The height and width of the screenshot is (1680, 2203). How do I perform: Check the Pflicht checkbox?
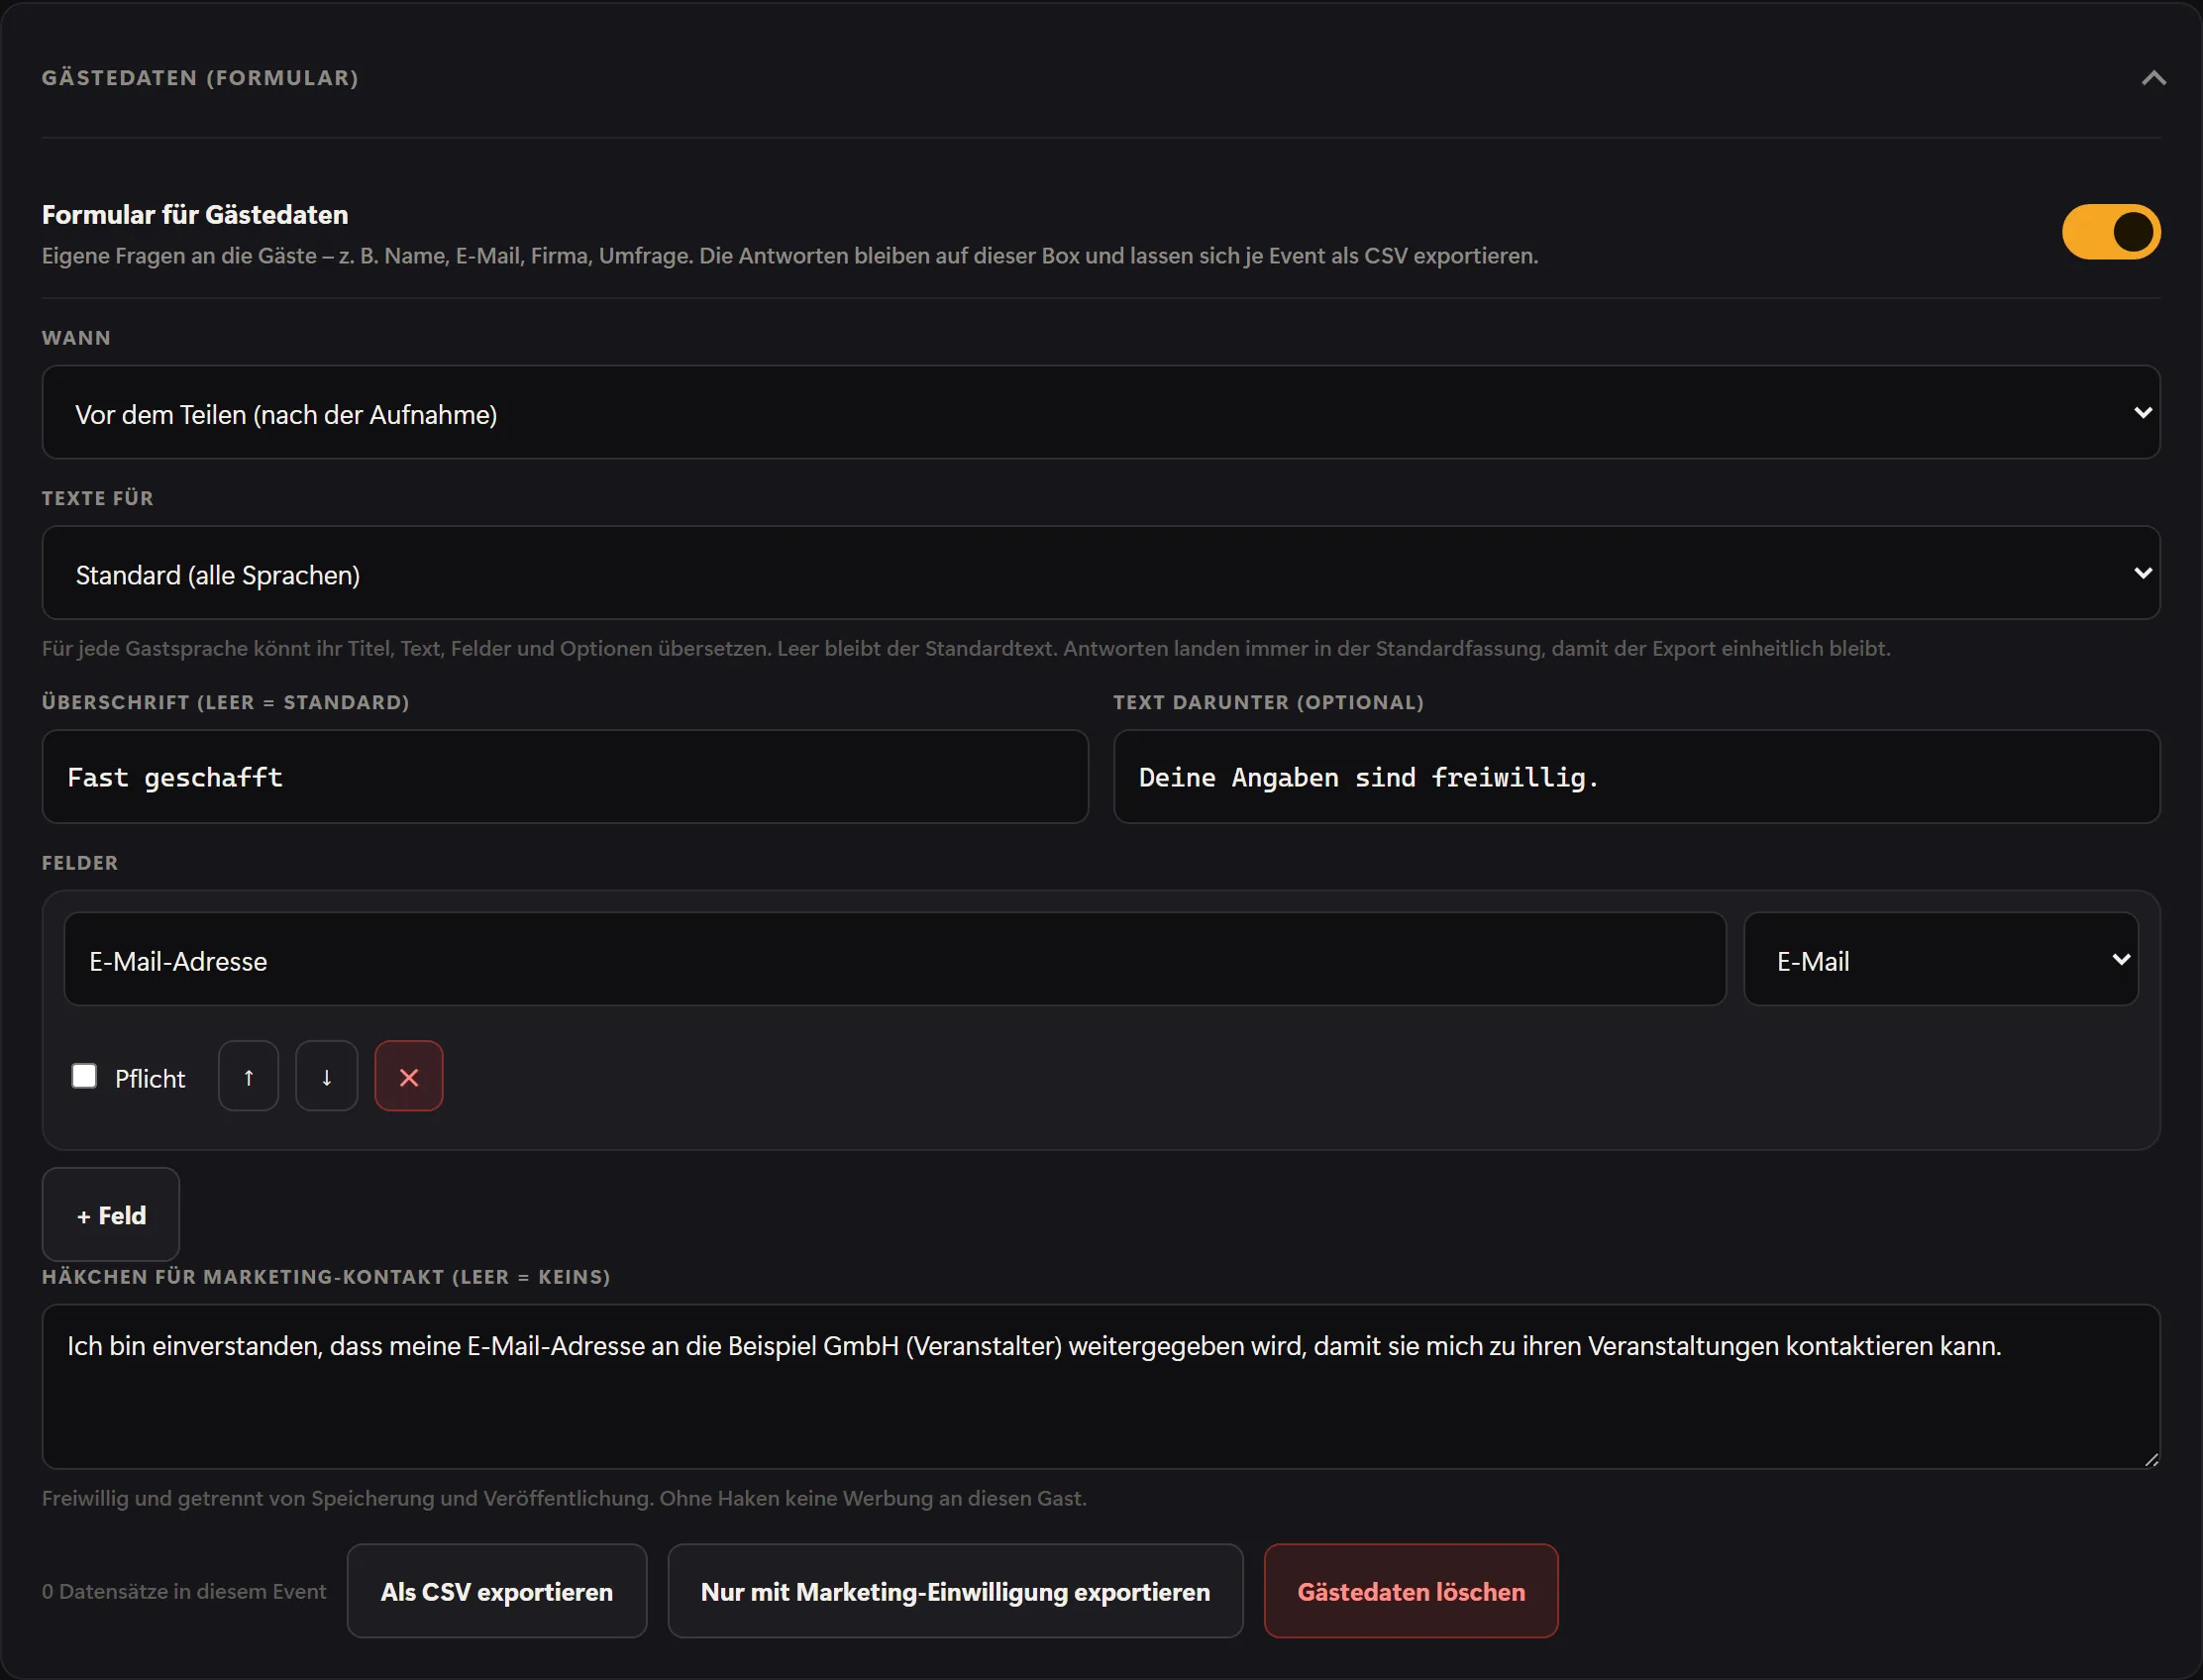tap(84, 1076)
